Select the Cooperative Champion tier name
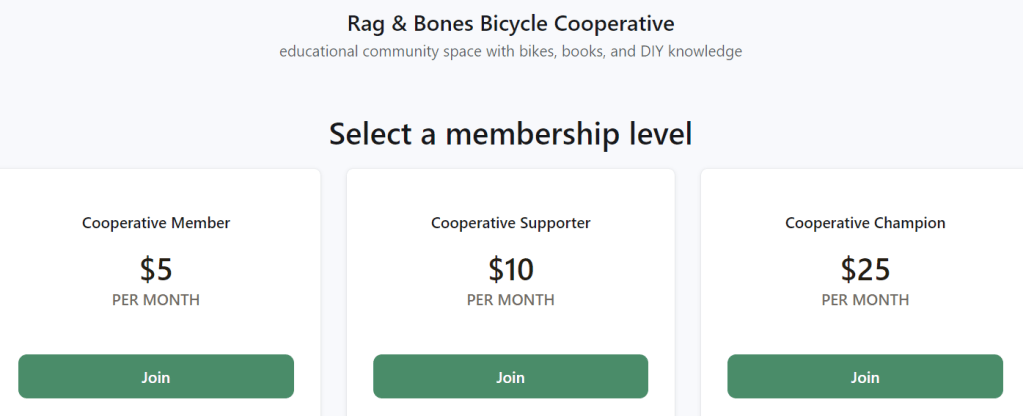1023x416 pixels. tap(865, 223)
